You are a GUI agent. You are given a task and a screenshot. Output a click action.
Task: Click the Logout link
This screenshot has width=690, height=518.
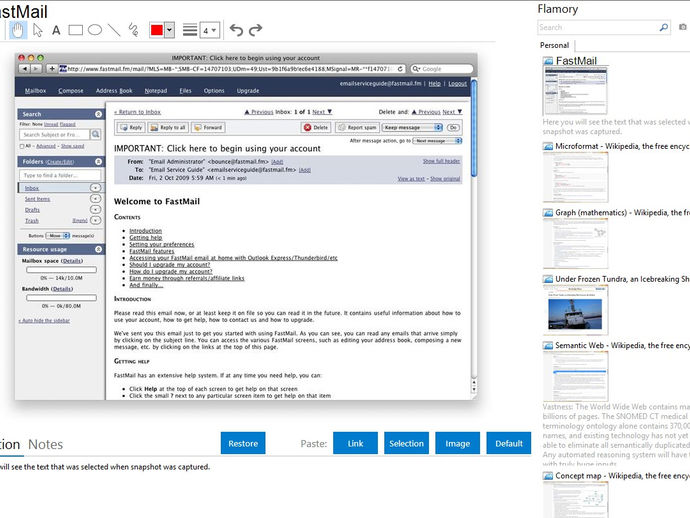pyautogui.click(x=458, y=84)
